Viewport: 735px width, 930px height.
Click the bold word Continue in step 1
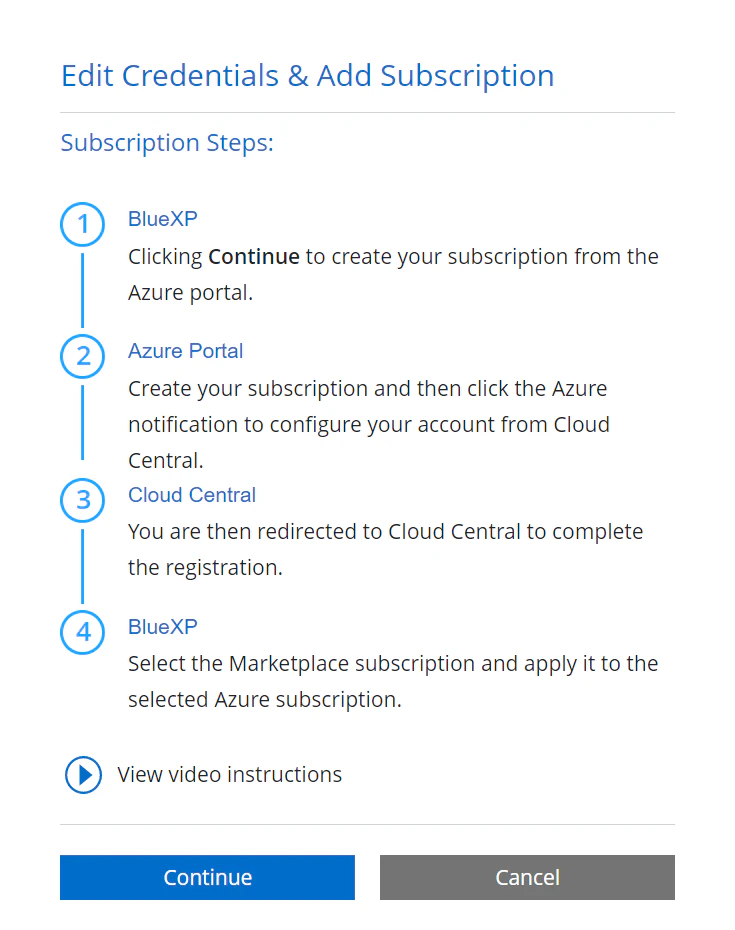(254, 257)
